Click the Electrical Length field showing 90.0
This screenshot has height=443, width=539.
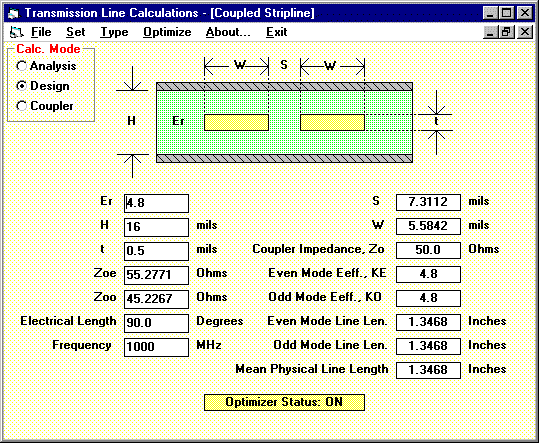coord(156,323)
